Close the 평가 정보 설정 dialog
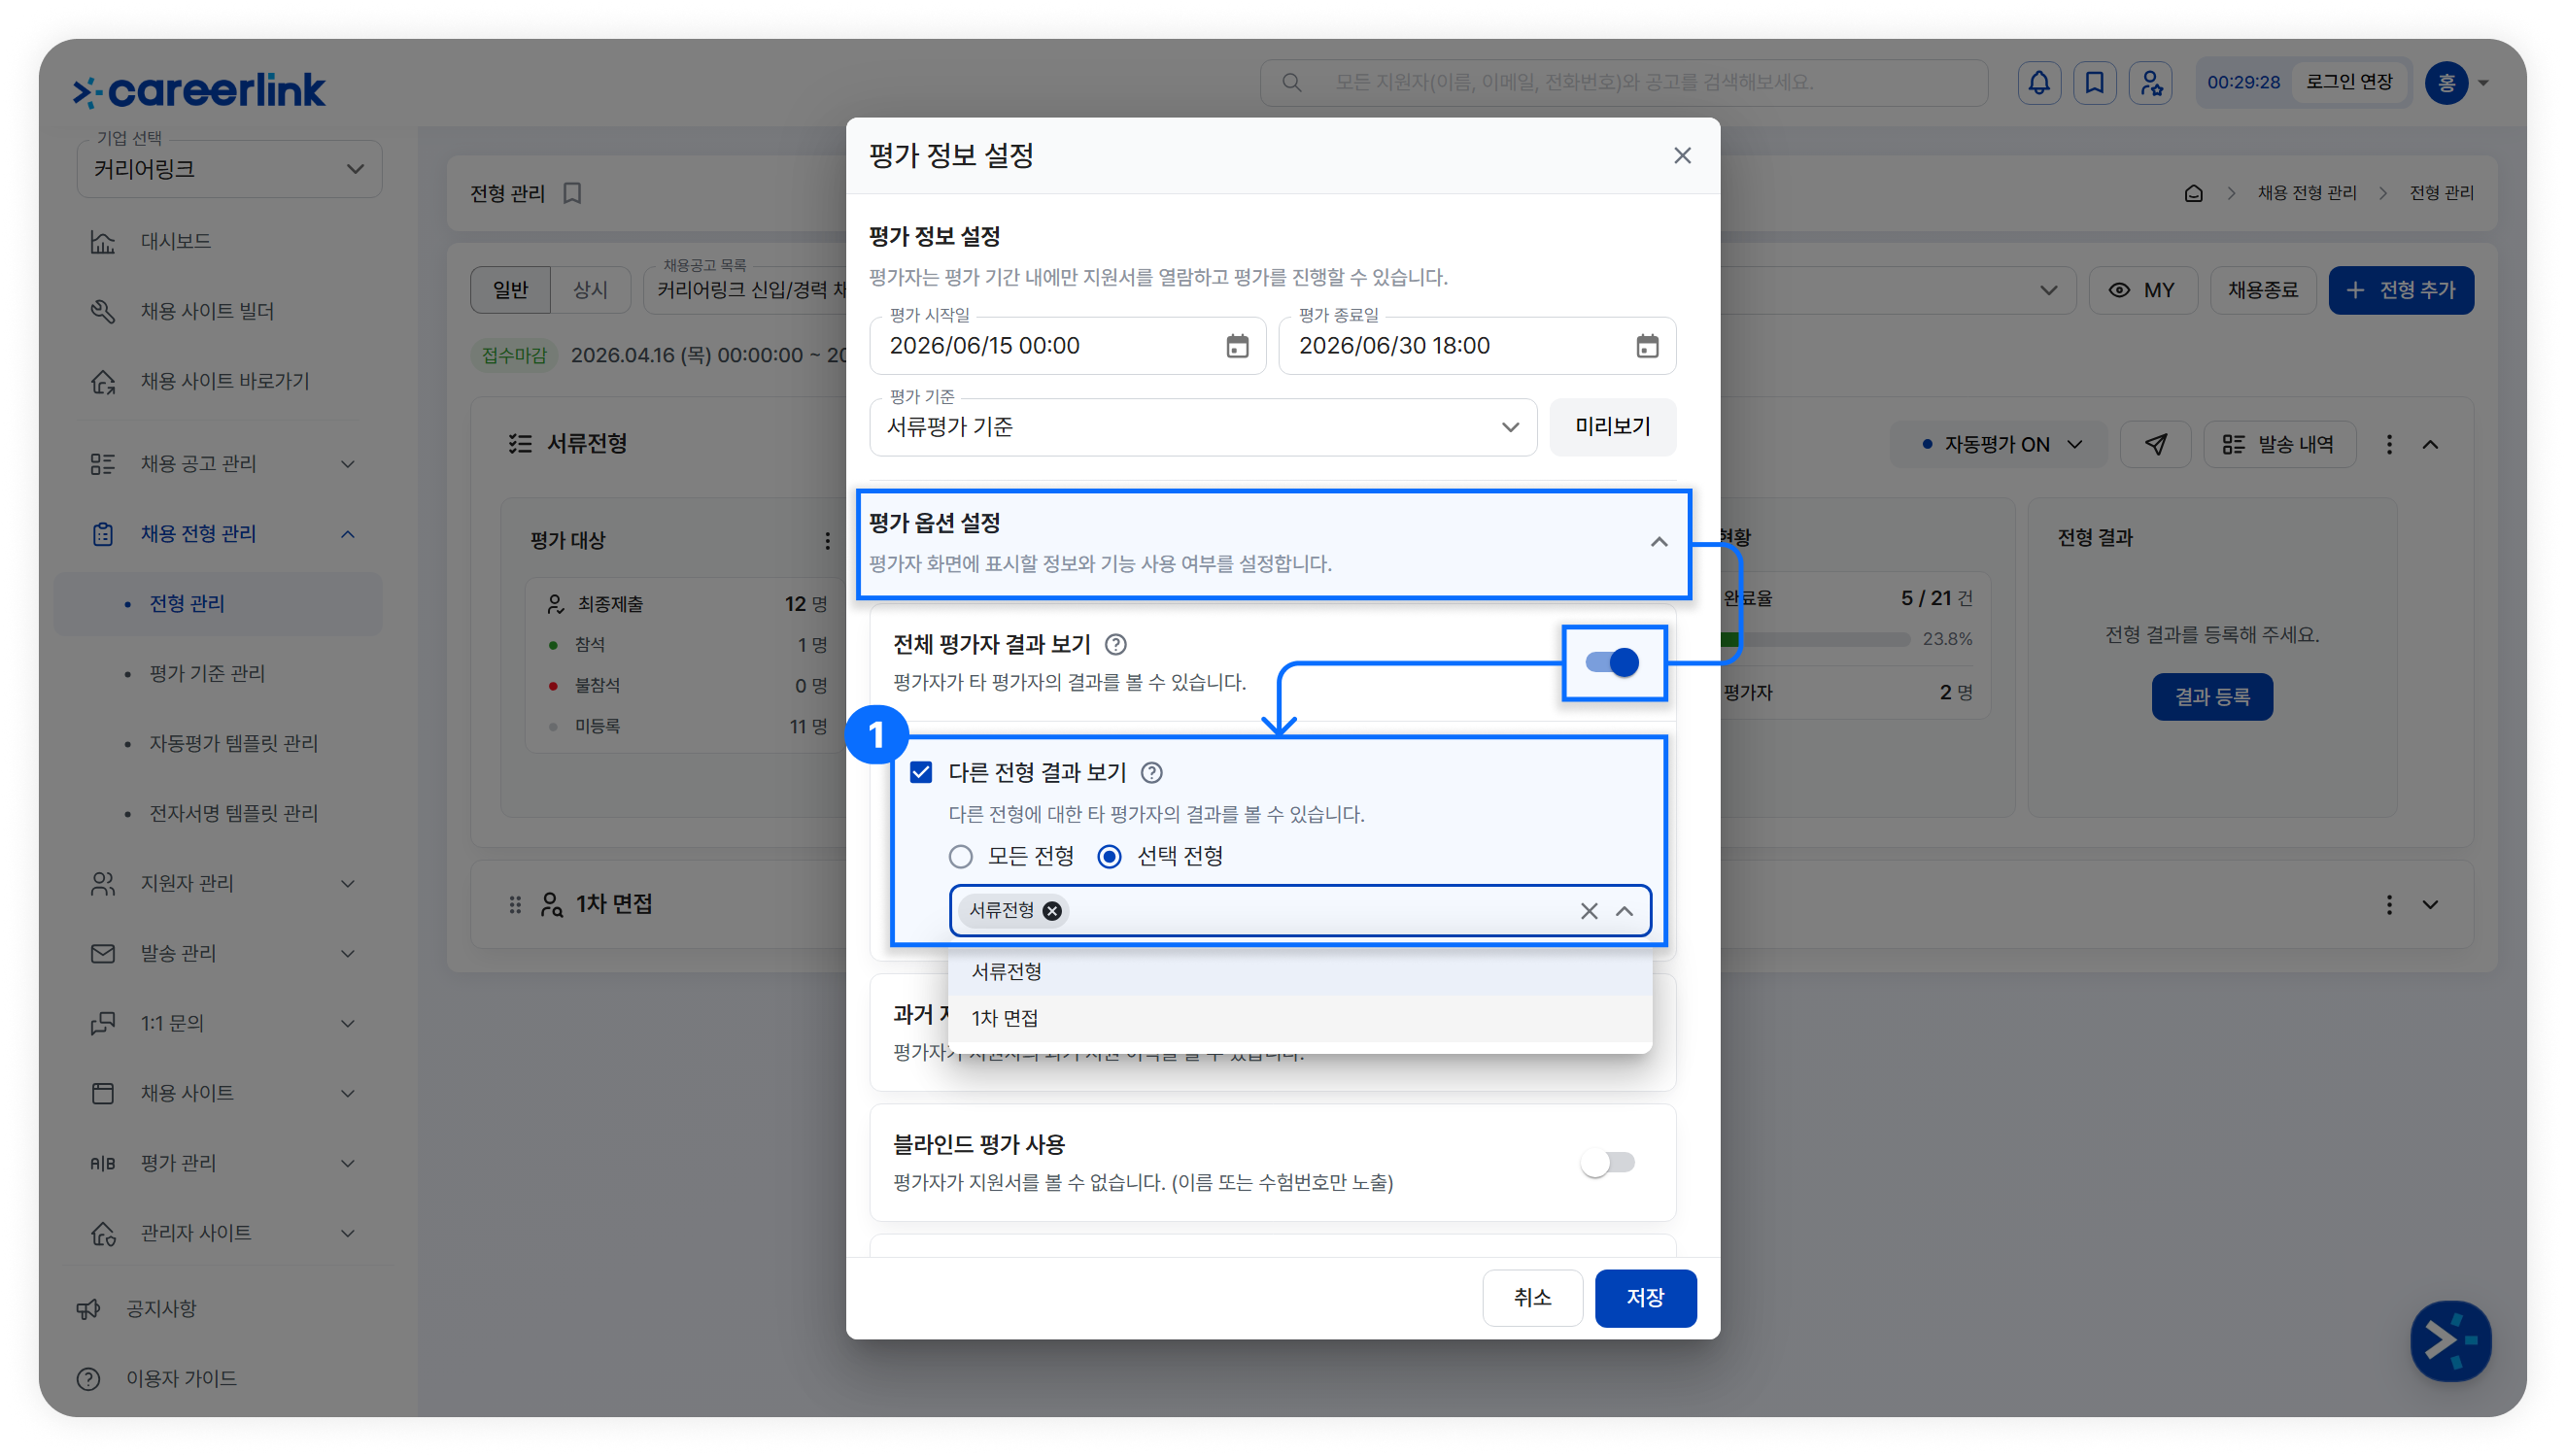The width and height of the screenshot is (2566, 1456). coord(1682,155)
